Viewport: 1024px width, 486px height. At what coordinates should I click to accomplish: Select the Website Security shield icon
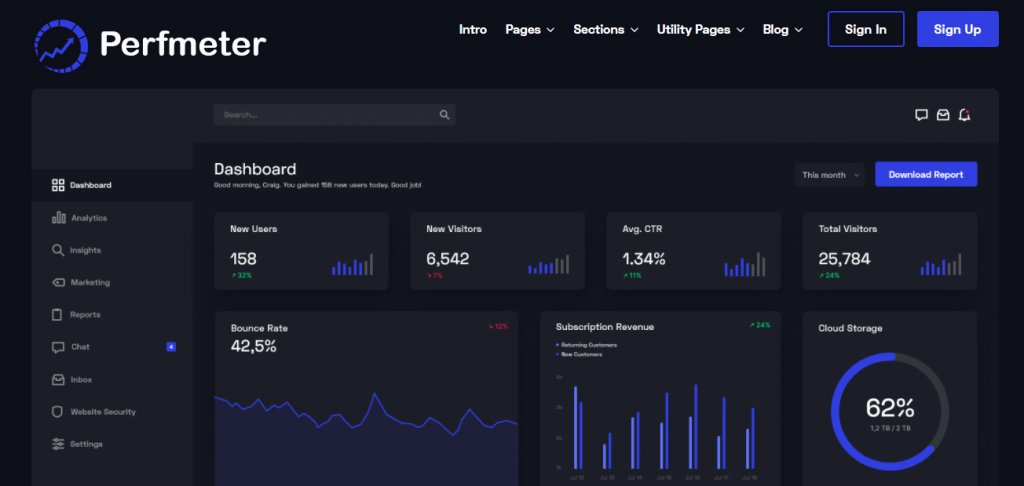(58, 412)
